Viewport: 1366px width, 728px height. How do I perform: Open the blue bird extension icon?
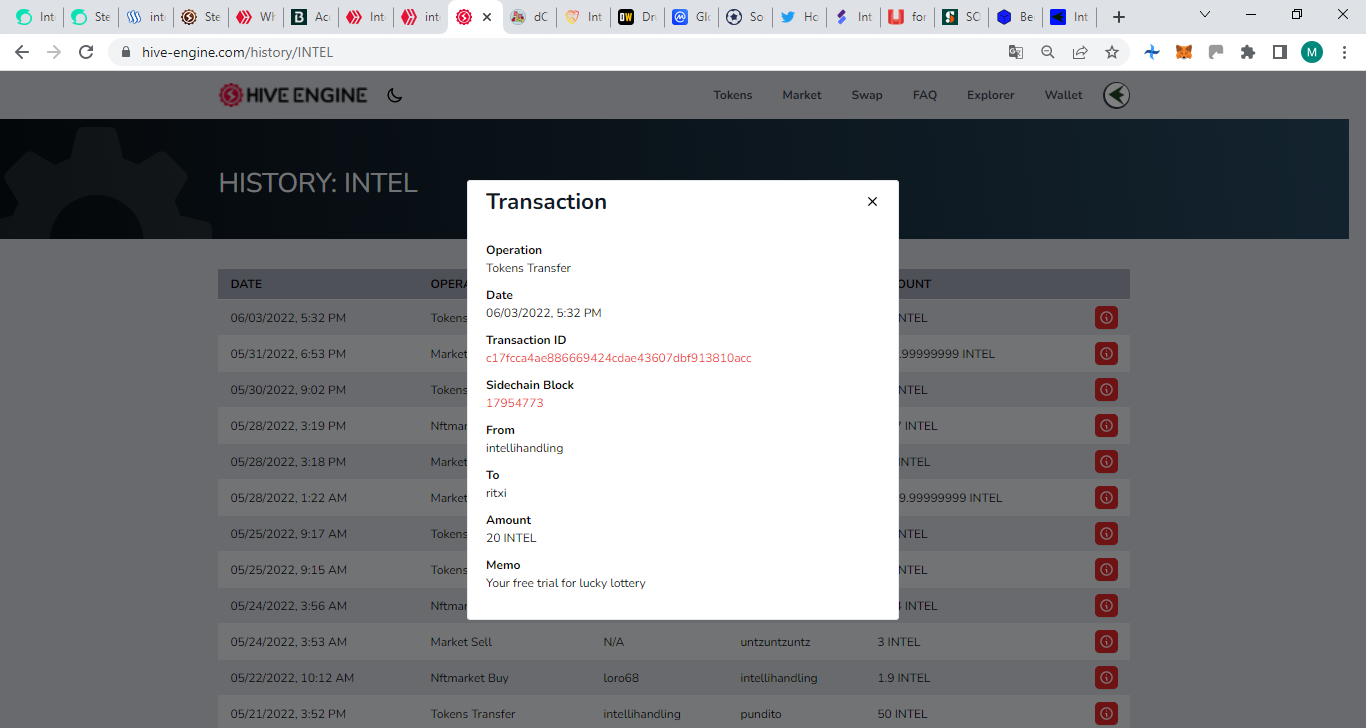(1151, 52)
